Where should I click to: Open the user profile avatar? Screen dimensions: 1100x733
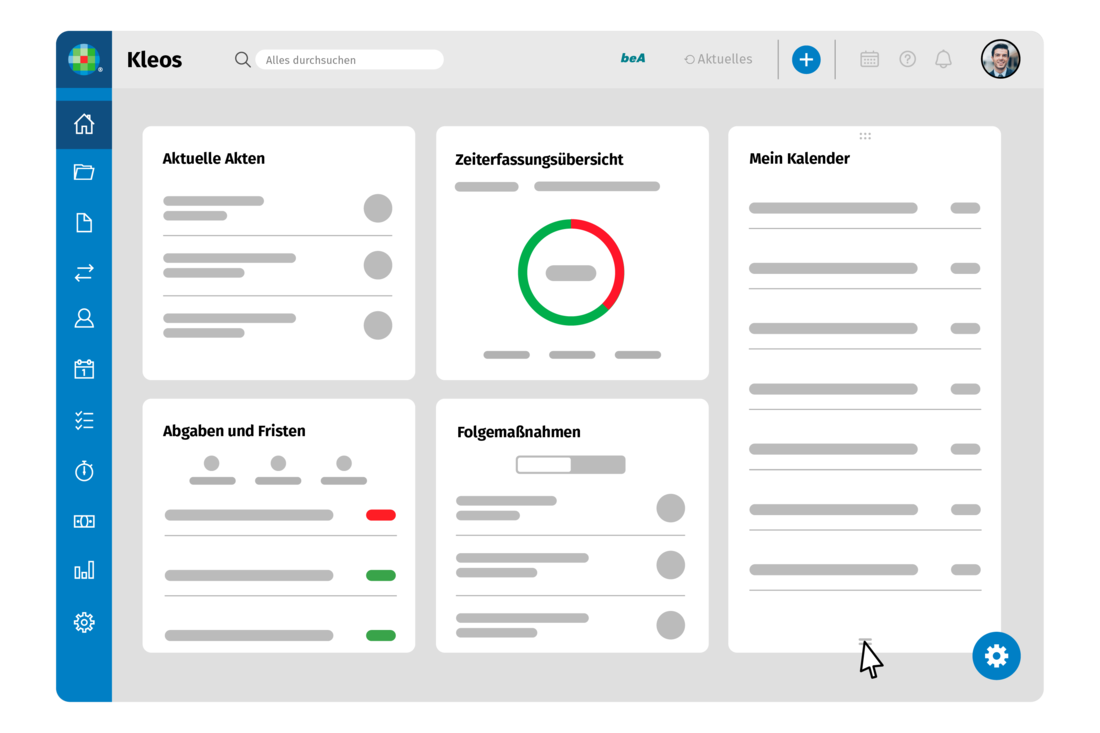click(x=1000, y=59)
